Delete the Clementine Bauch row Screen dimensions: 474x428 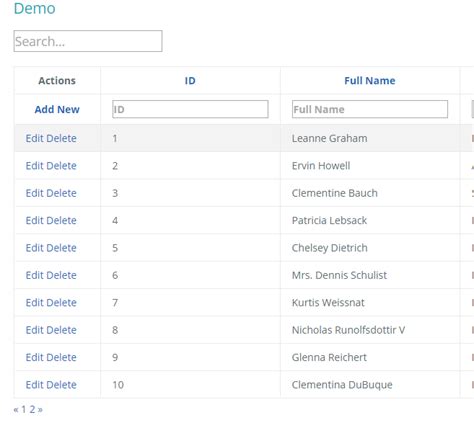click(61, 193)
